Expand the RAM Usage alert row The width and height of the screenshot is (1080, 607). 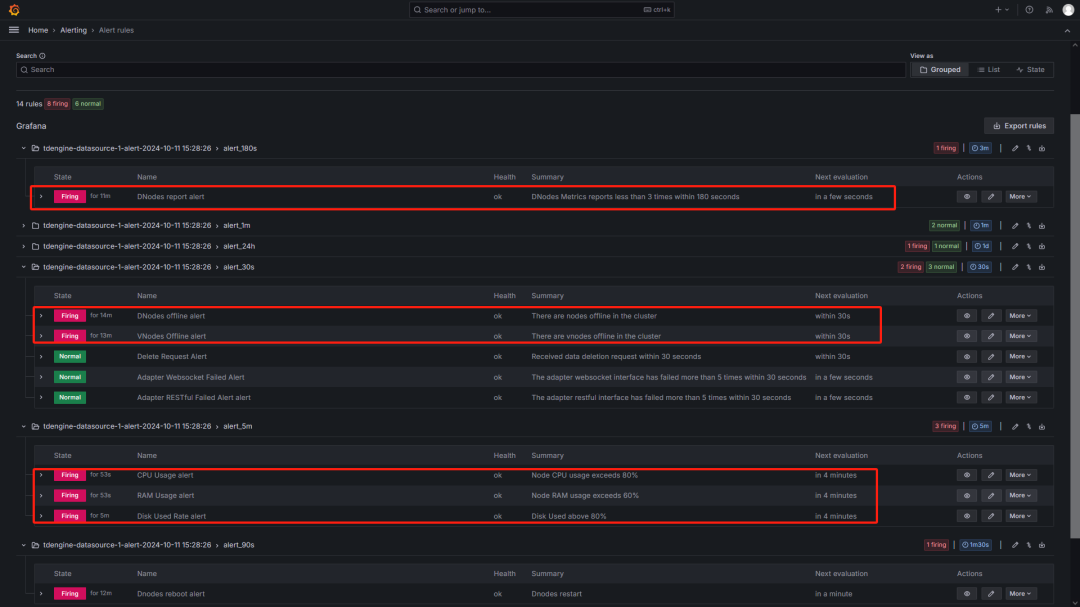[x=41, y=495]
